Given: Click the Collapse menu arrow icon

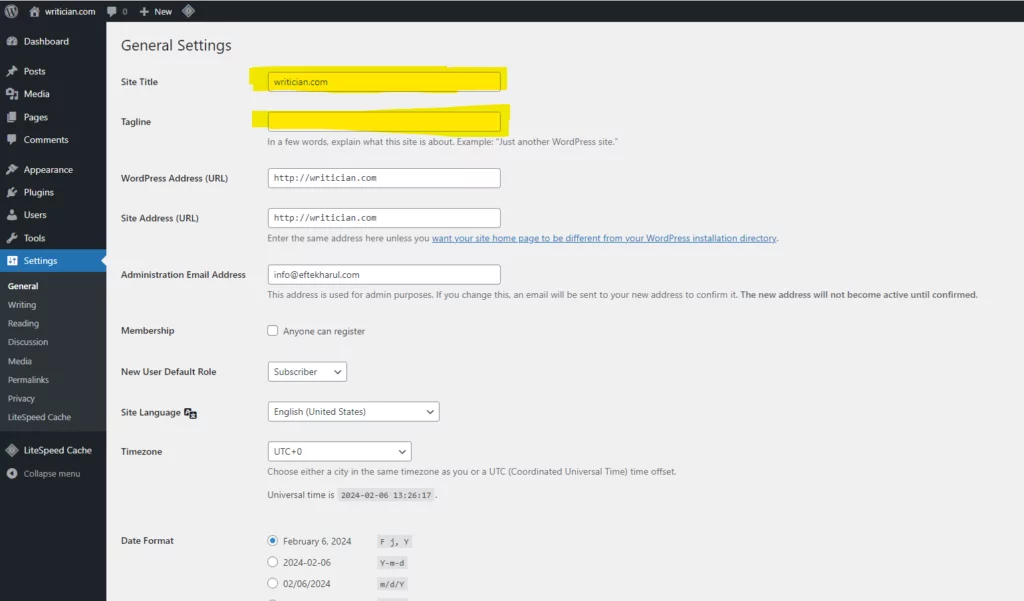Looking at the screenshot, I should [x=12, y=474].
